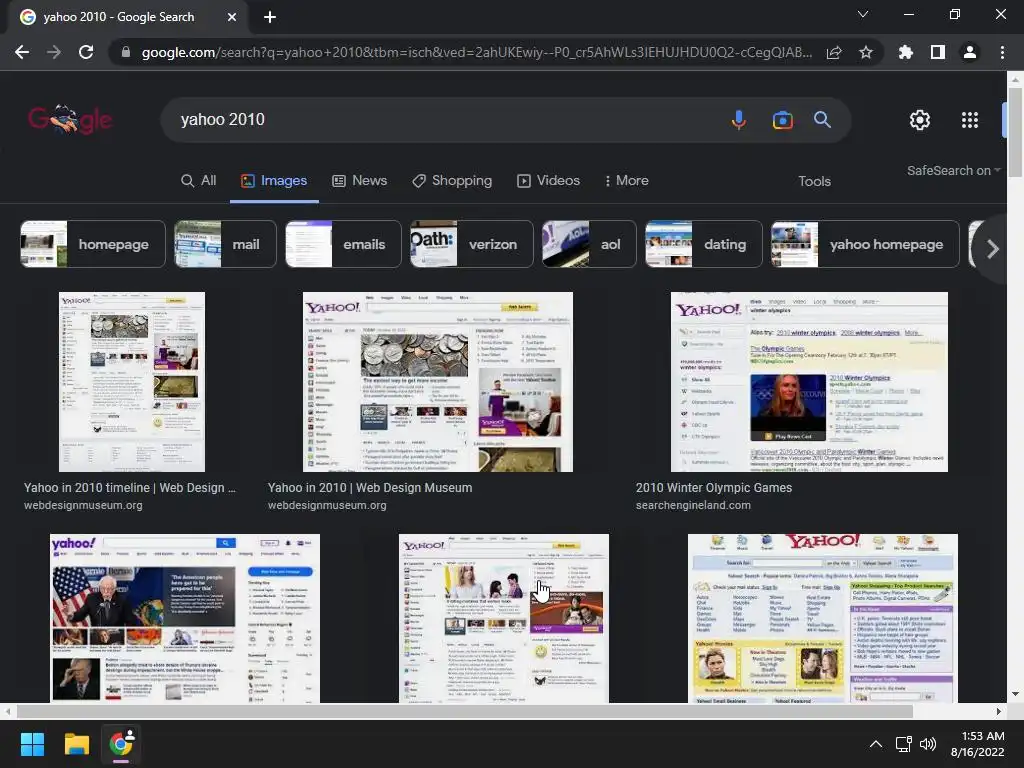Open the Extensions puzzle icon
Image resolution: width=1024 pixels, height=768 pixels.
(x=906, y=52)
